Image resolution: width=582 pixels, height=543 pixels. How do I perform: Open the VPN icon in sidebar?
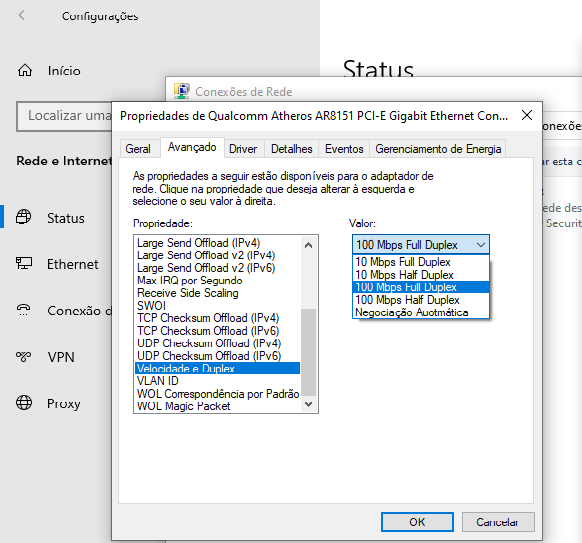click(x=24, y=357)
